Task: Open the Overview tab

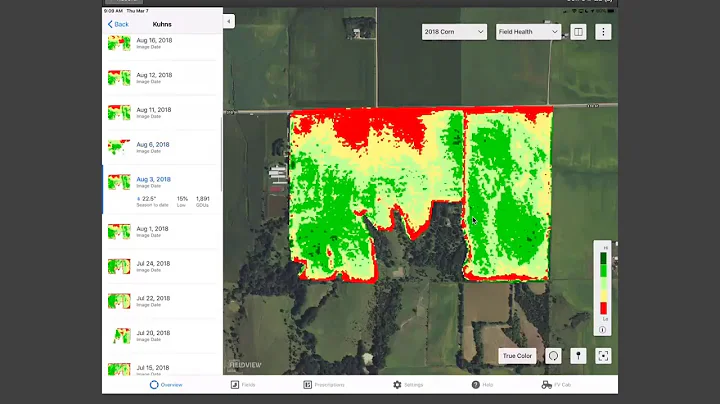Action: tap(166, 385)
